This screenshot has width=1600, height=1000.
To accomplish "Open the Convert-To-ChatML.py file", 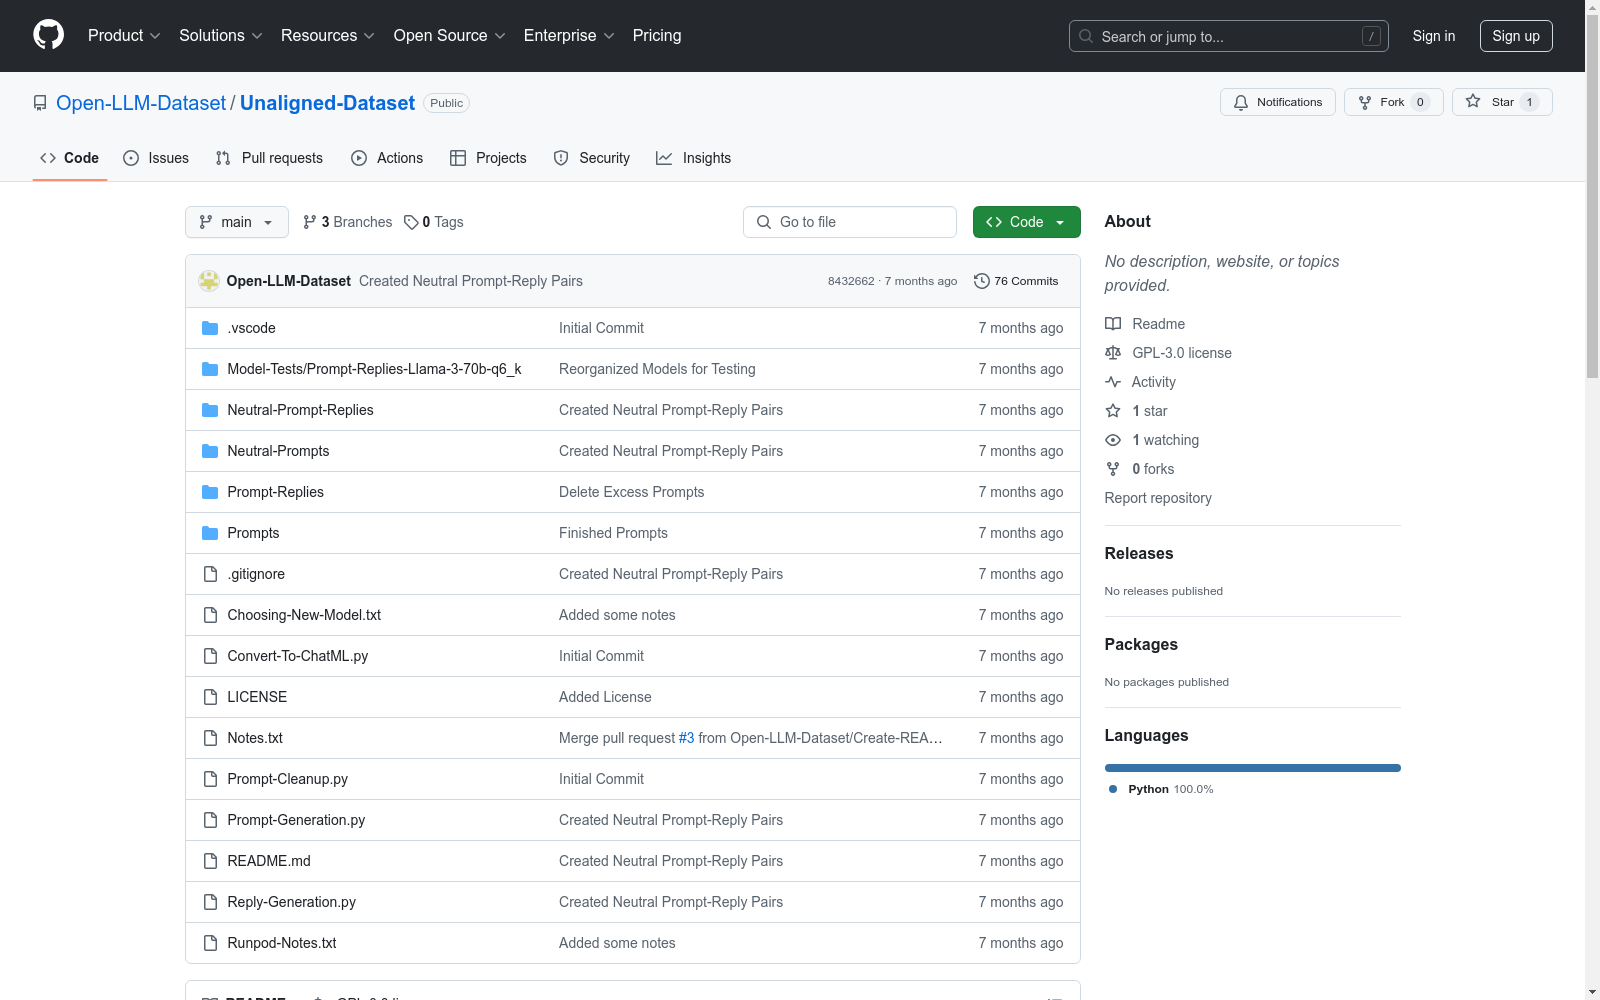I will pyautogui.click(x=298, y=656).
